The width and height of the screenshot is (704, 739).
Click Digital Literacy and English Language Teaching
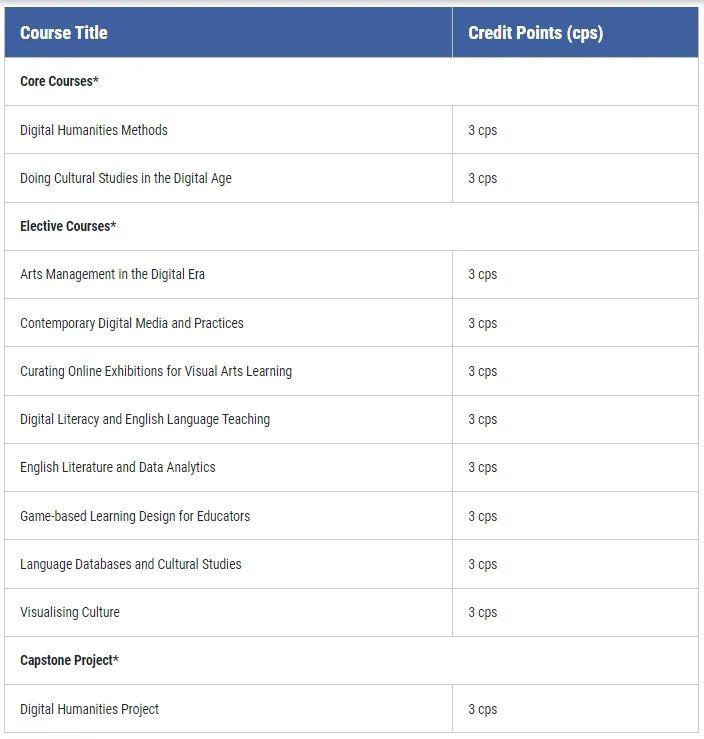(x=145, y=419)
